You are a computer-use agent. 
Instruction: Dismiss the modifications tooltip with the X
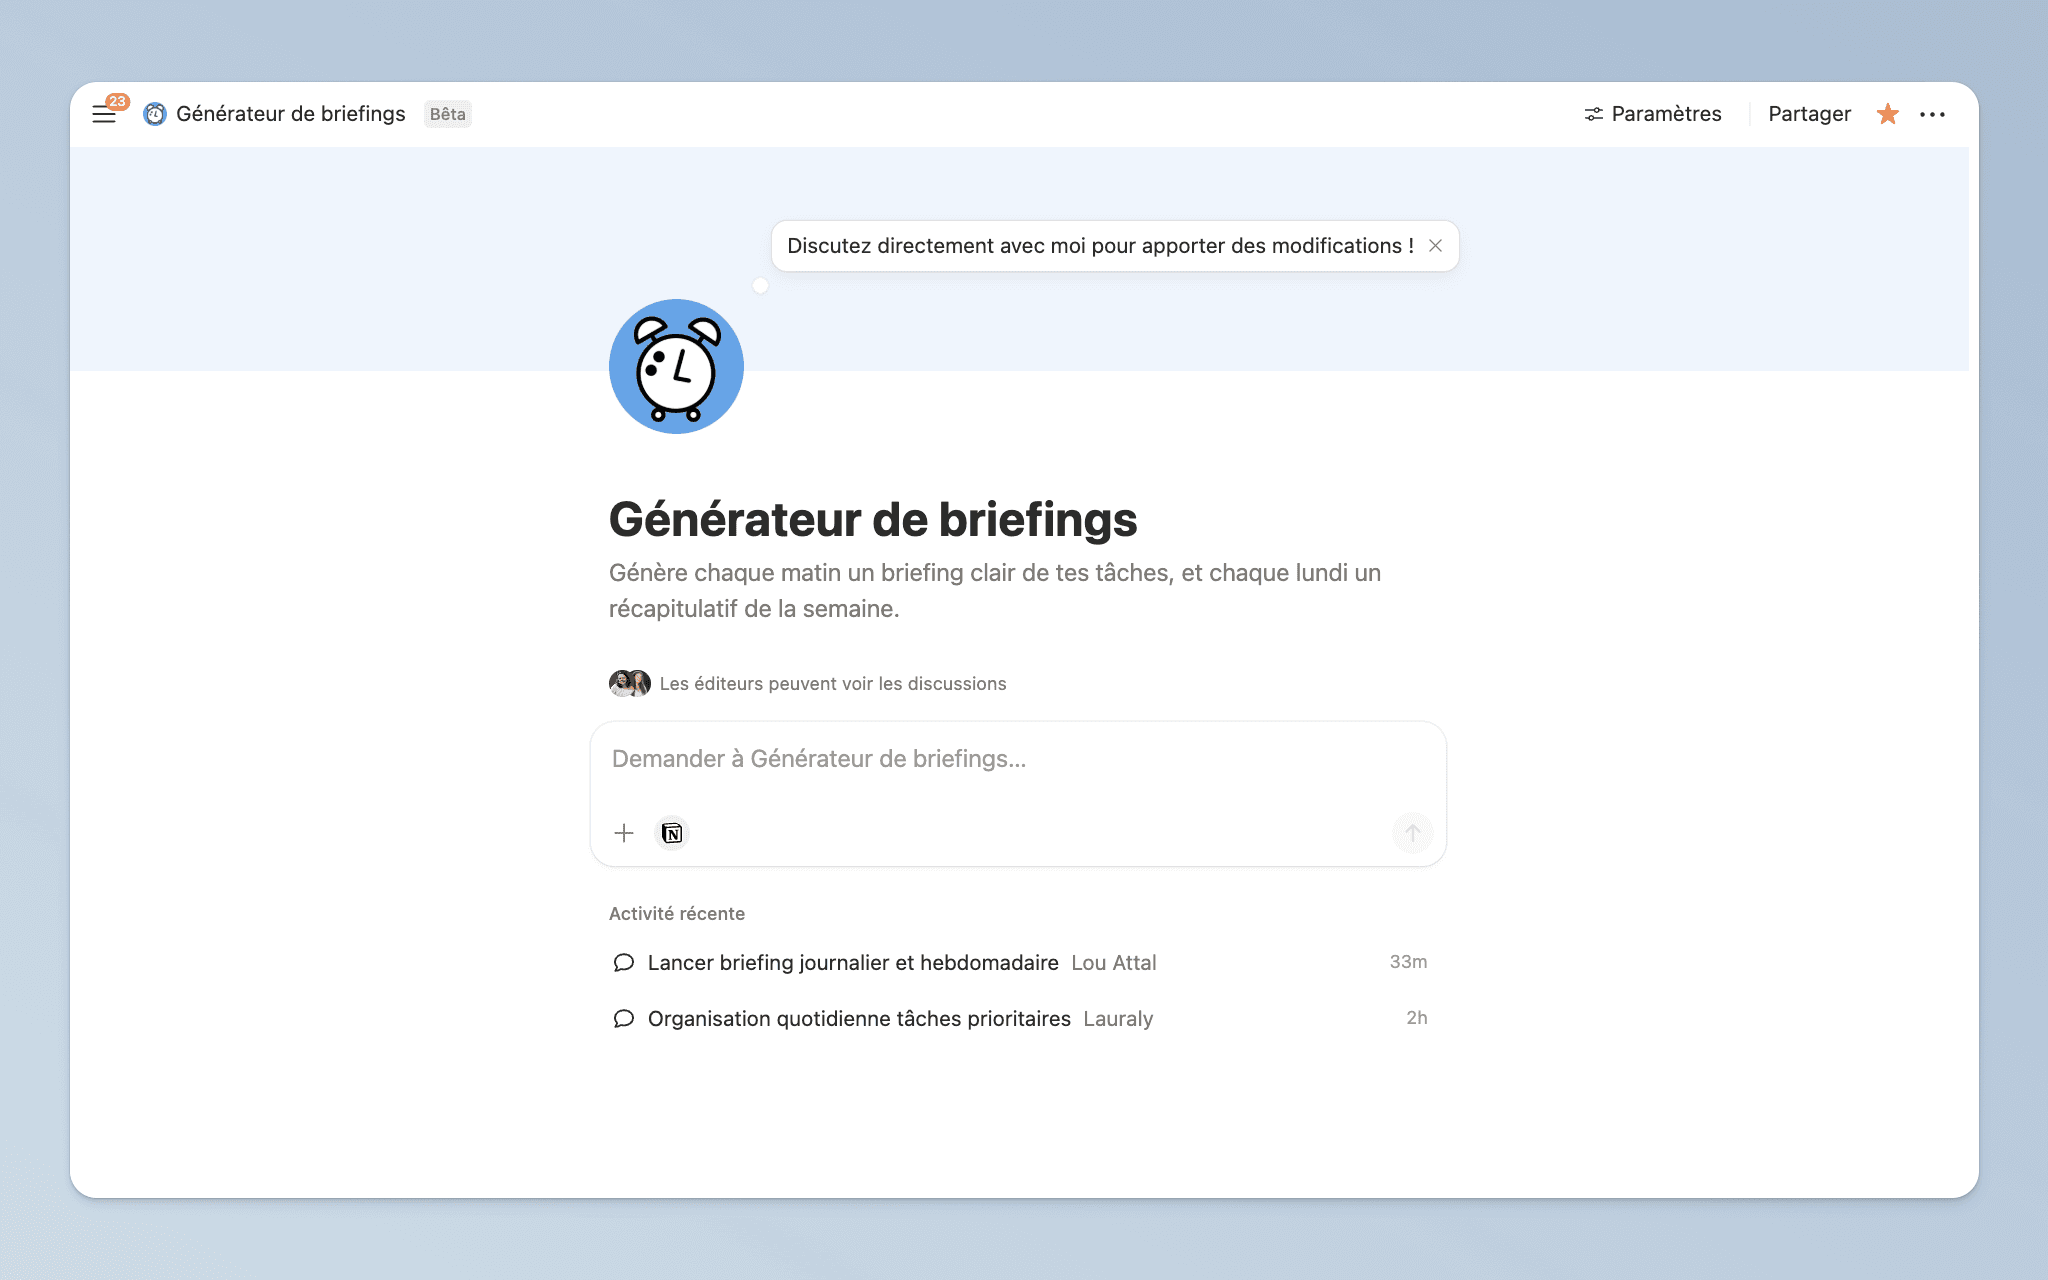pos(1437,245)
